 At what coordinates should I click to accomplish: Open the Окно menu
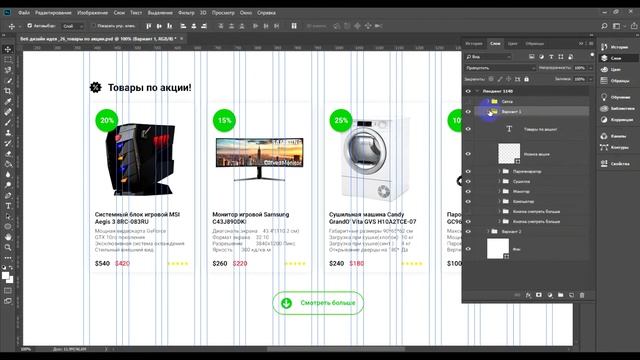(x=246, y=13)
